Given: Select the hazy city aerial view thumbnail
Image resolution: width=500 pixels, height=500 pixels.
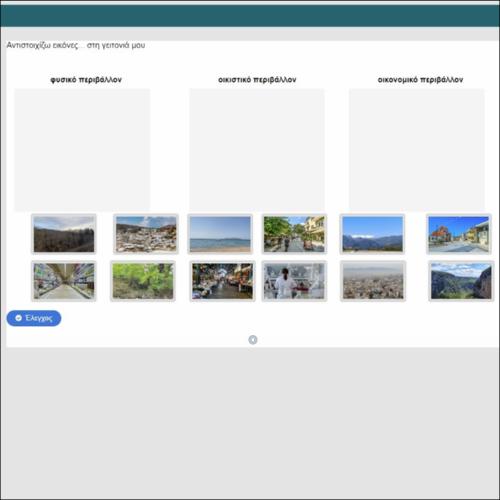Looking at the screenshot, I should point(373,281).
